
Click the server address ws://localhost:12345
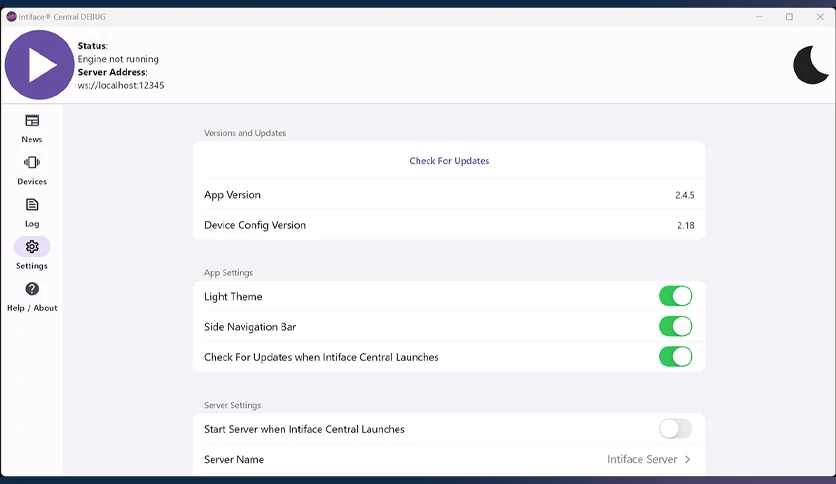(x=121, y=85)
